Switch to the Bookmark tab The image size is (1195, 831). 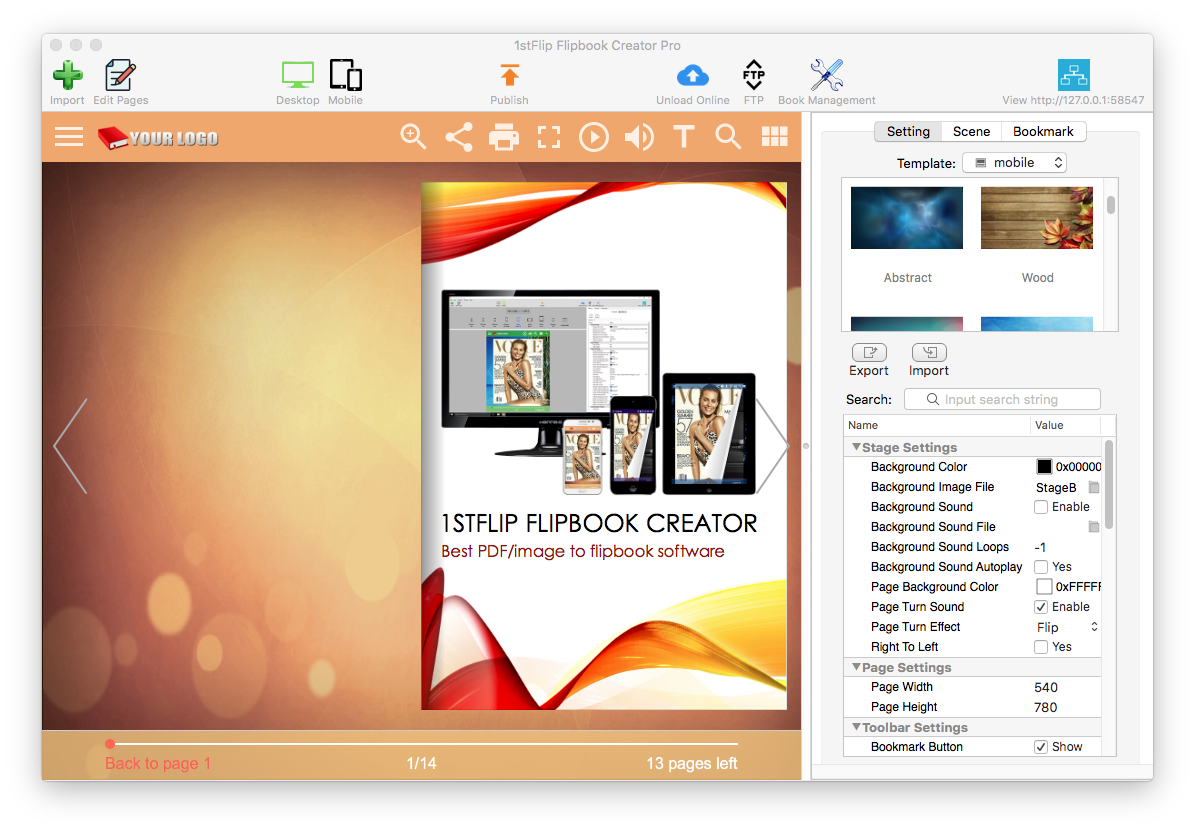1043,131
